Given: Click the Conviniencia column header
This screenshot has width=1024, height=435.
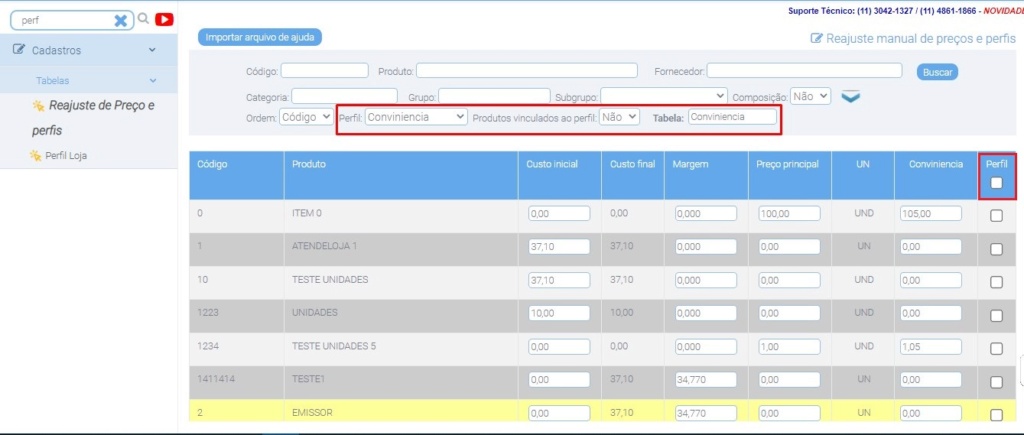Looking at the screenshot, I should pyautogui.click(x=936, y=165).
